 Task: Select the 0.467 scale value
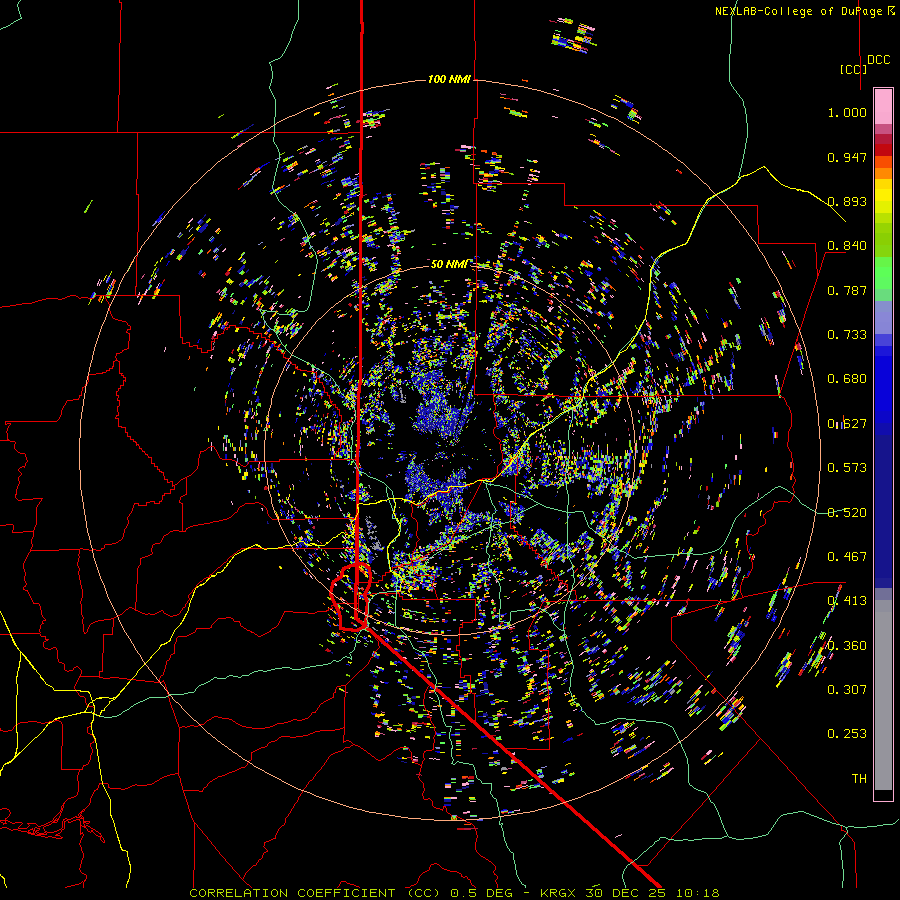click(x=847, y=557)
